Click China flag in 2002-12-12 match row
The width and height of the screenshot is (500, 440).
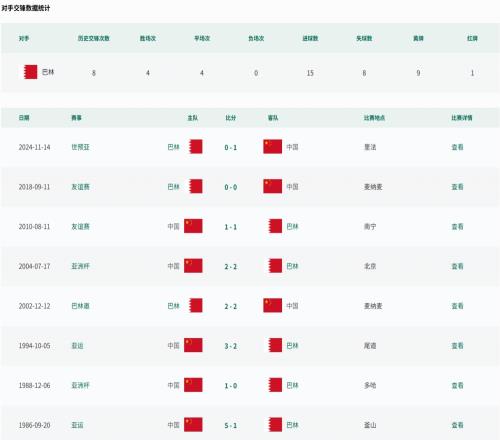click(x=272, y=305)
